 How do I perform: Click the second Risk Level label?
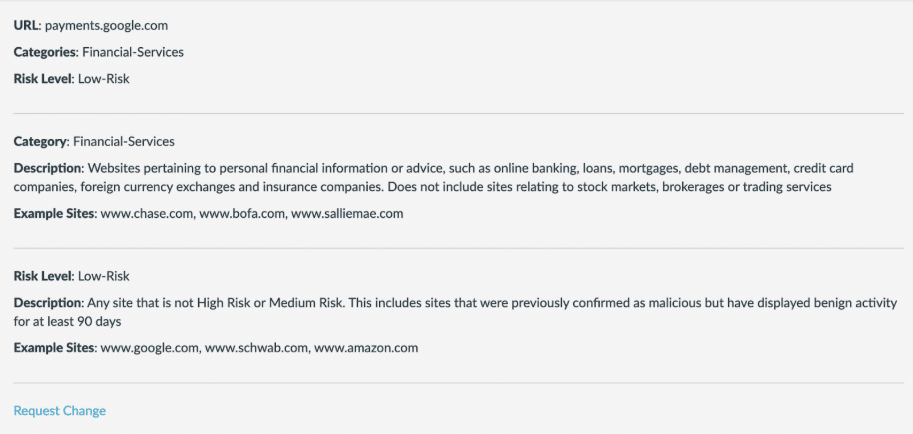pyautogui.click(x=43, y=276)
